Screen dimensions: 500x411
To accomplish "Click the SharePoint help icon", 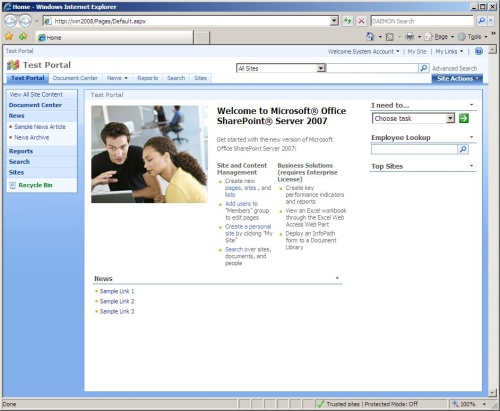I will (479, 51).
